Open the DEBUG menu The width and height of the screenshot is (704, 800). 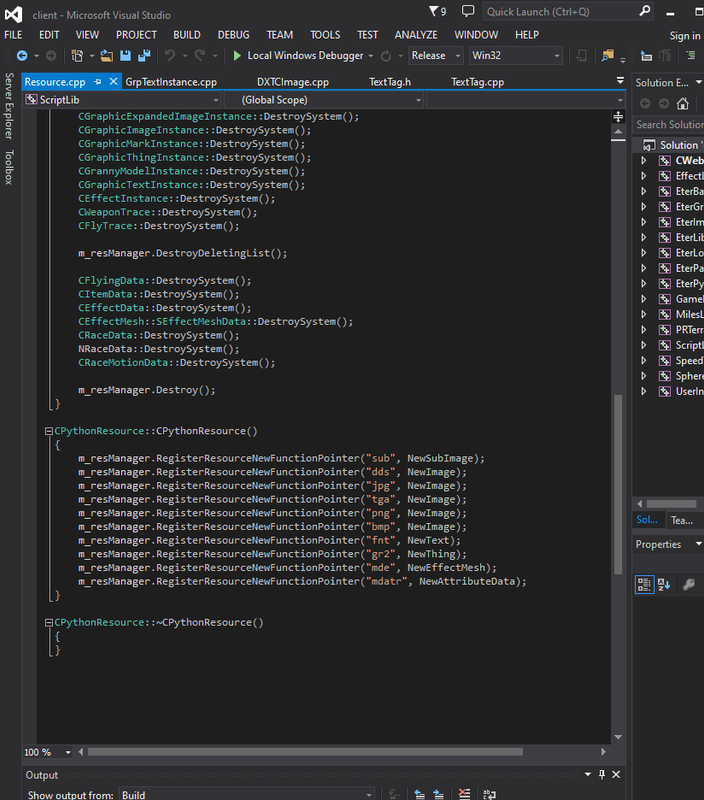point(233,35)
